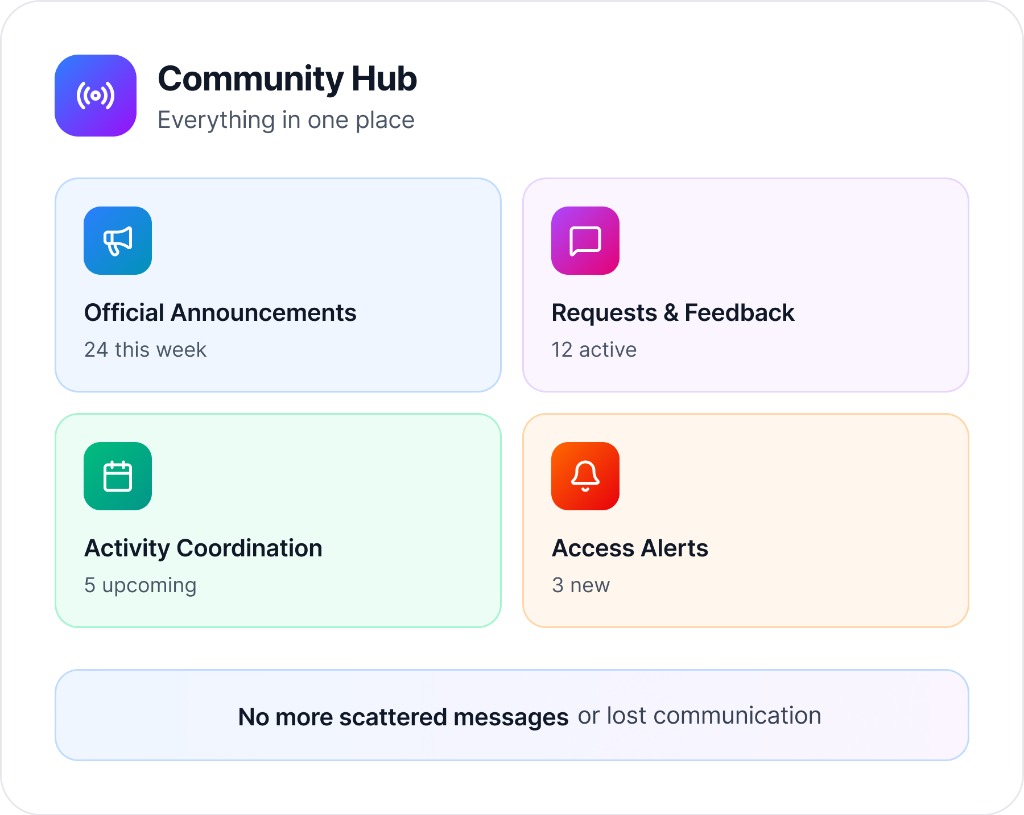Screen dimensions: 1024x815
Task: Click the Community Hub broadcast logo icon
Action: coord(95,96)
